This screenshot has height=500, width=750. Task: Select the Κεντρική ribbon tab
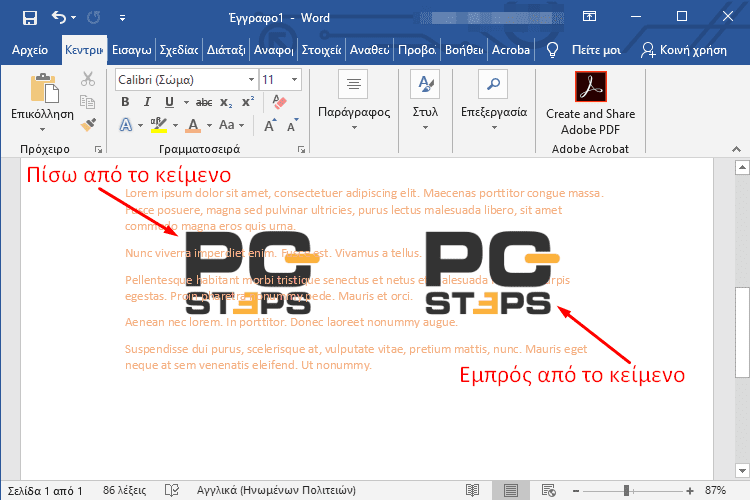pyautogui.click(x=84, y=50)
